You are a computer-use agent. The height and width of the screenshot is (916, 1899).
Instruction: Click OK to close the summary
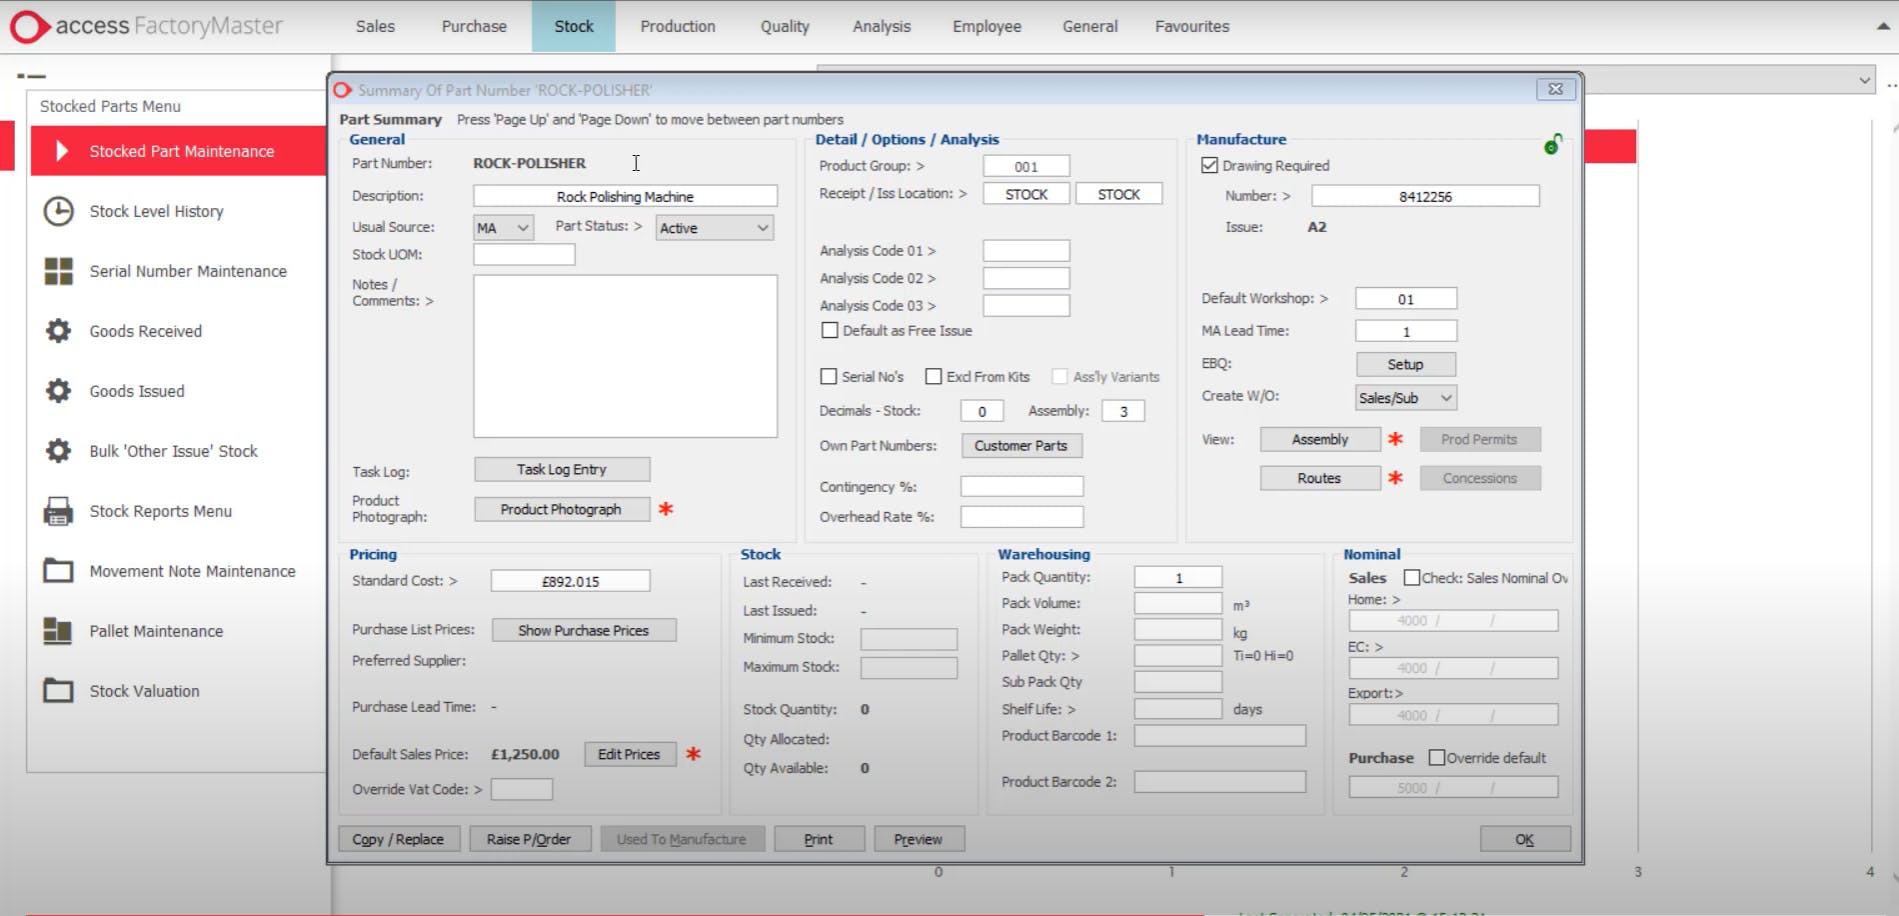[x=1525, y=839]
